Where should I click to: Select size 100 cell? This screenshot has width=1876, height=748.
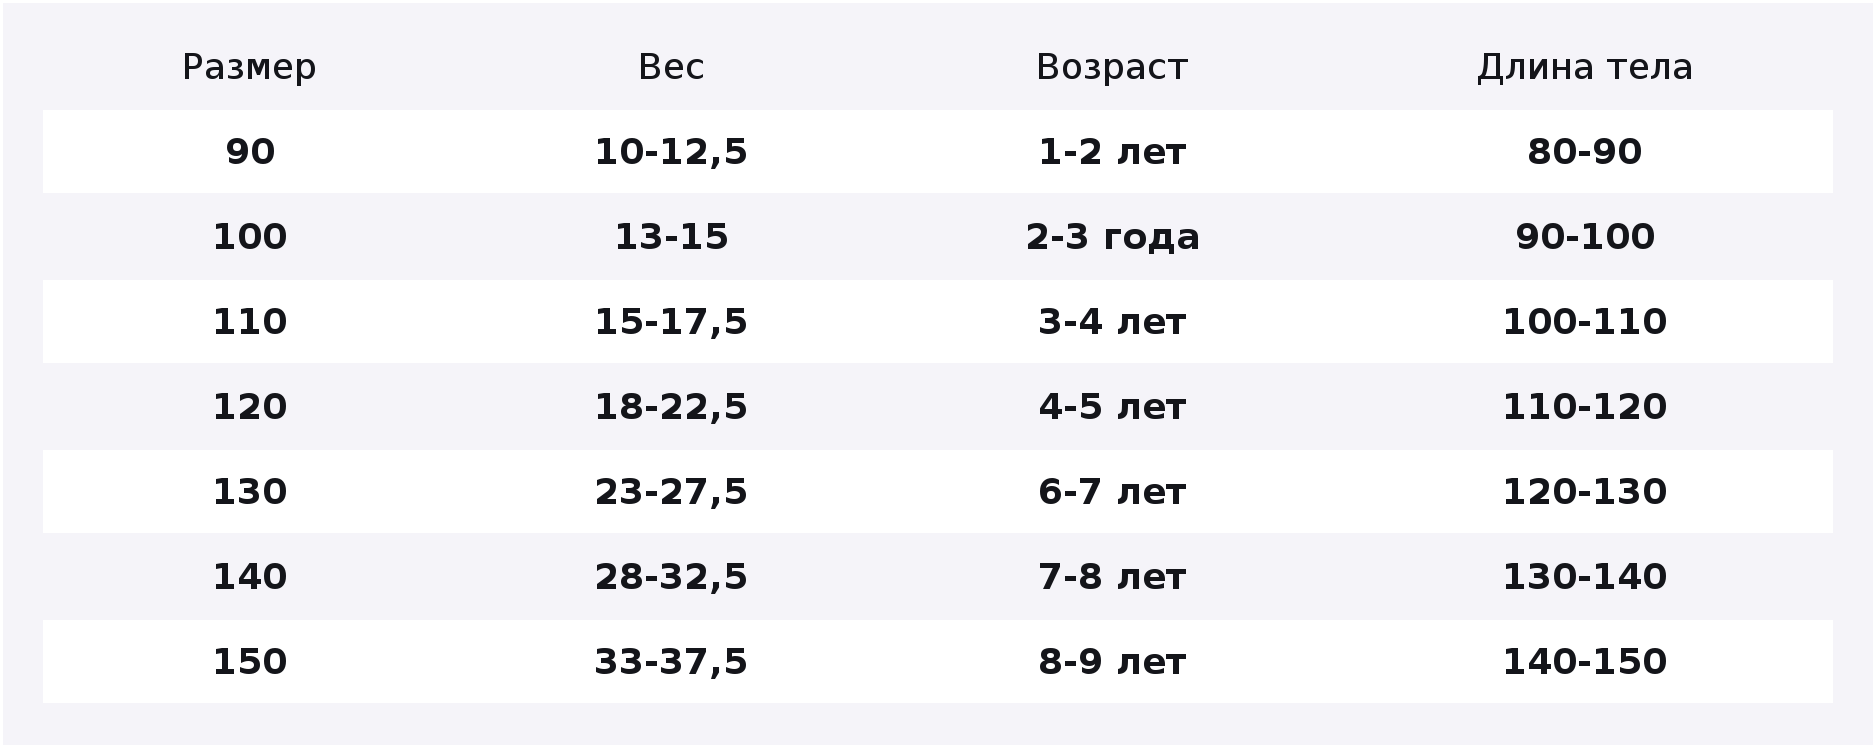[250, 237]
